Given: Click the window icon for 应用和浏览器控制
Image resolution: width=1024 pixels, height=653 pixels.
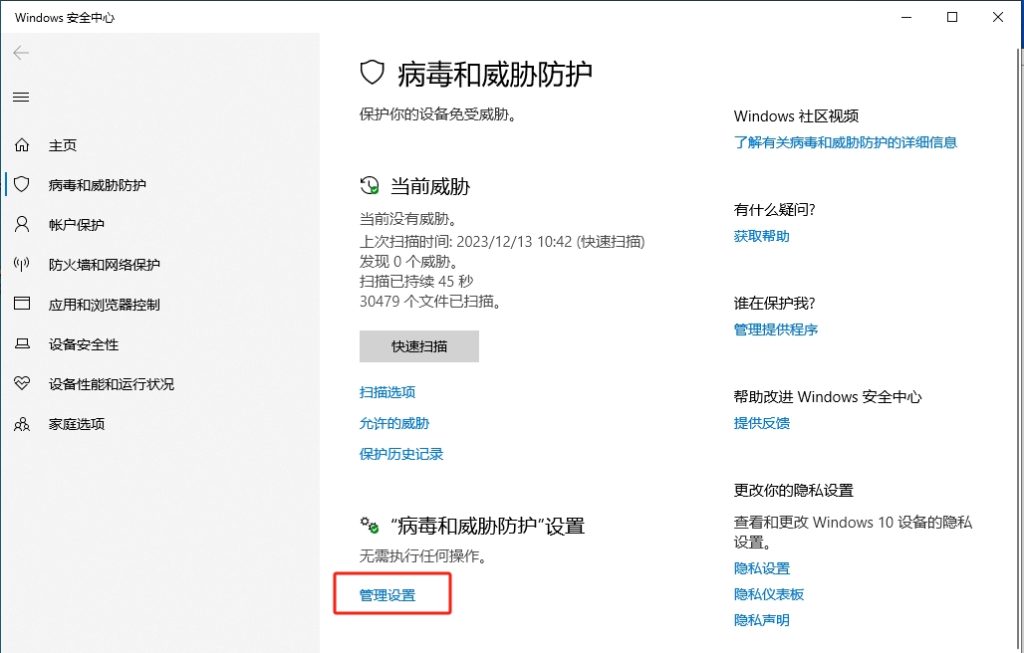Looking at the screenshot, I should [x=22, y=304].
